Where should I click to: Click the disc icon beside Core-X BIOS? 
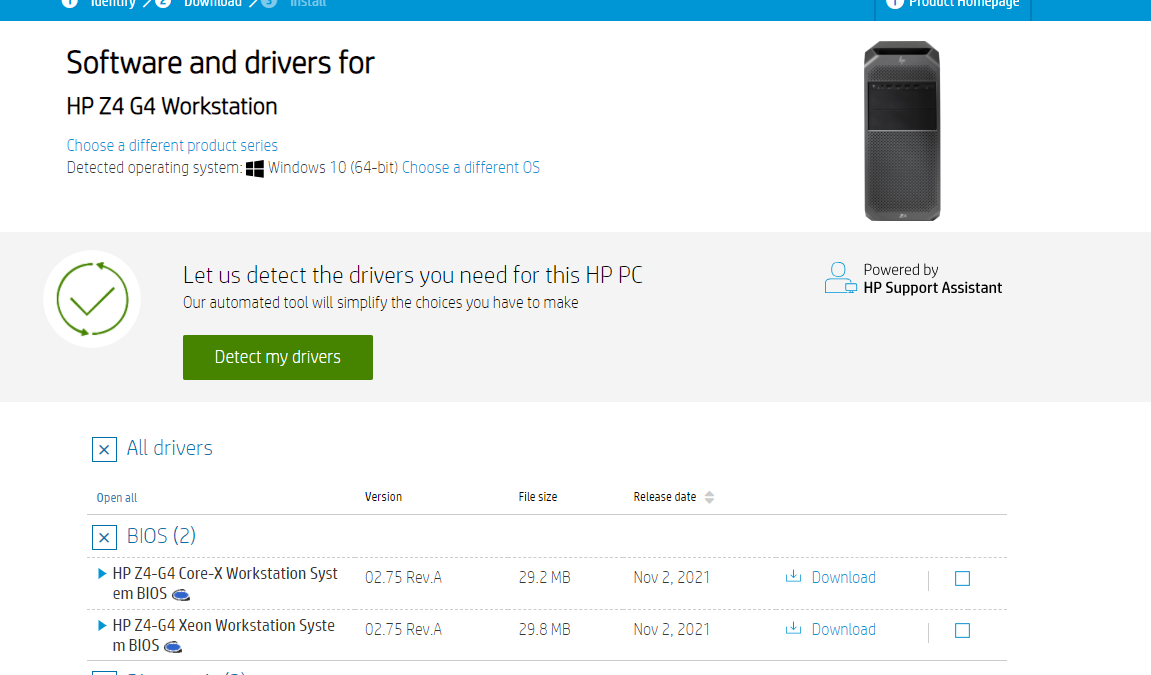pos(181,595)
